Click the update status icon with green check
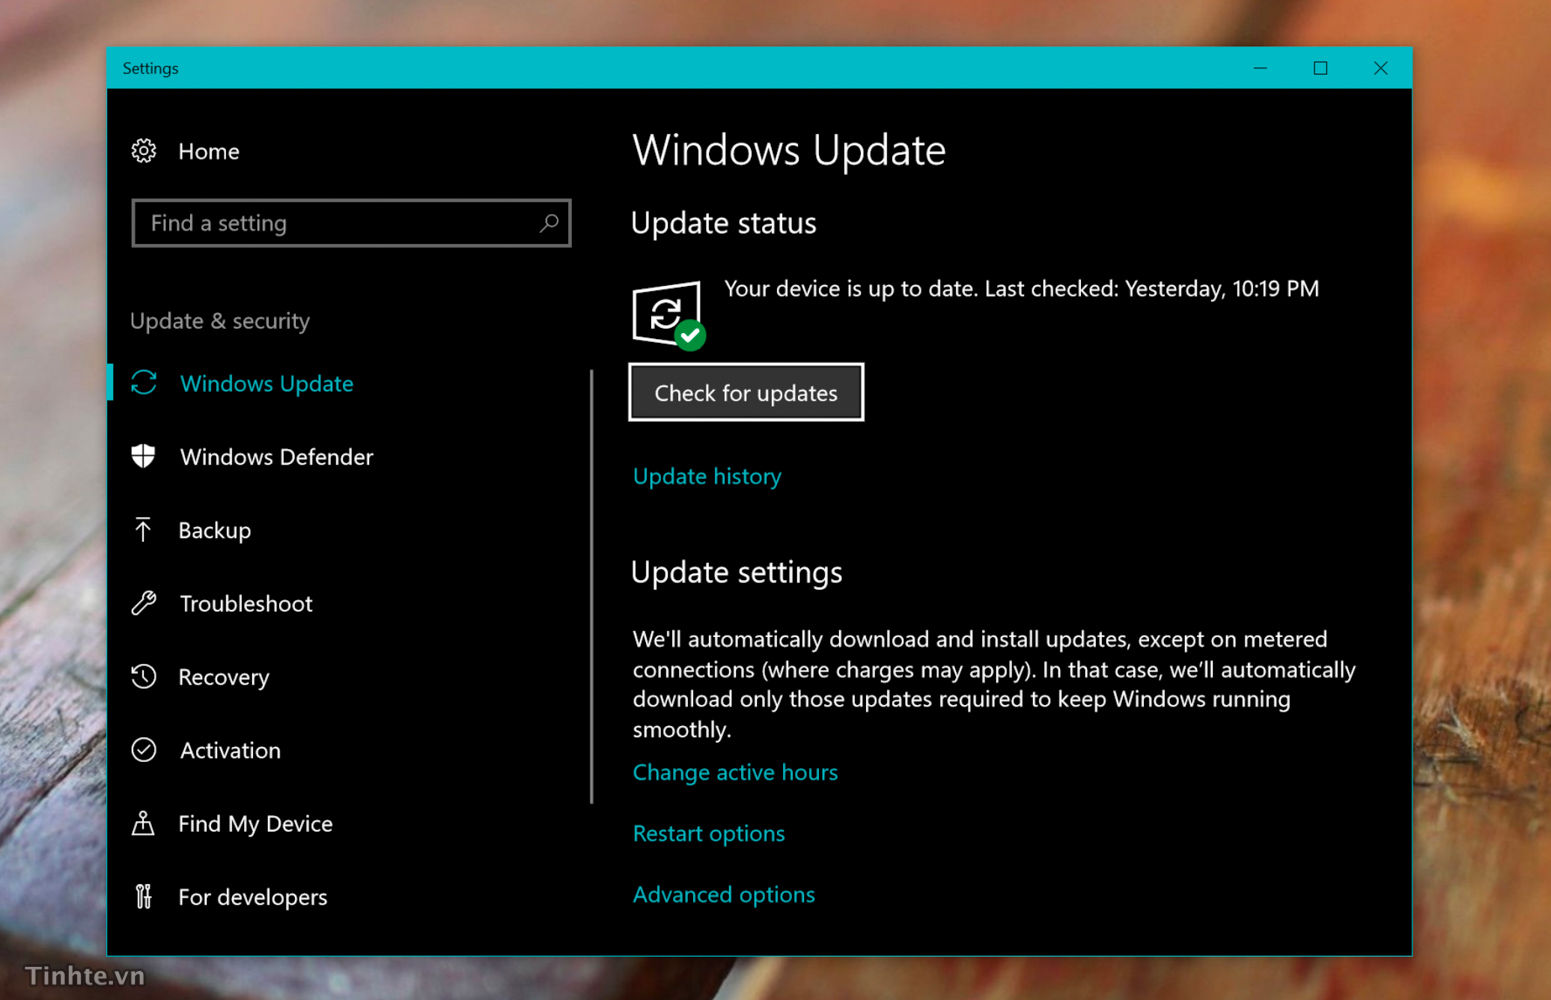Image resolution: width=1551 pixels, height=1000 pixels. pyautogui.click(x=668, y=316)
